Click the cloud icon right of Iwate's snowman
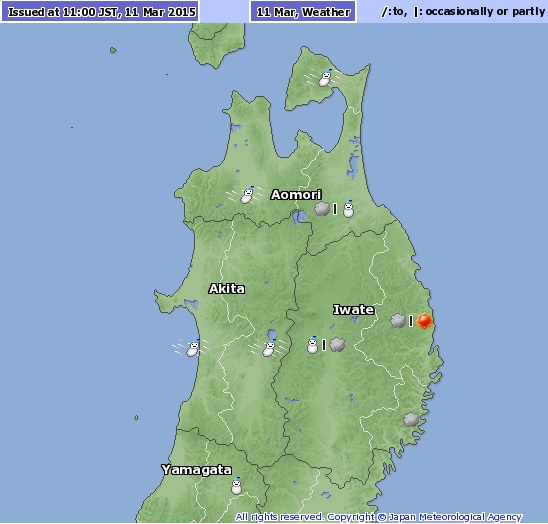 (x=337, y=345)
